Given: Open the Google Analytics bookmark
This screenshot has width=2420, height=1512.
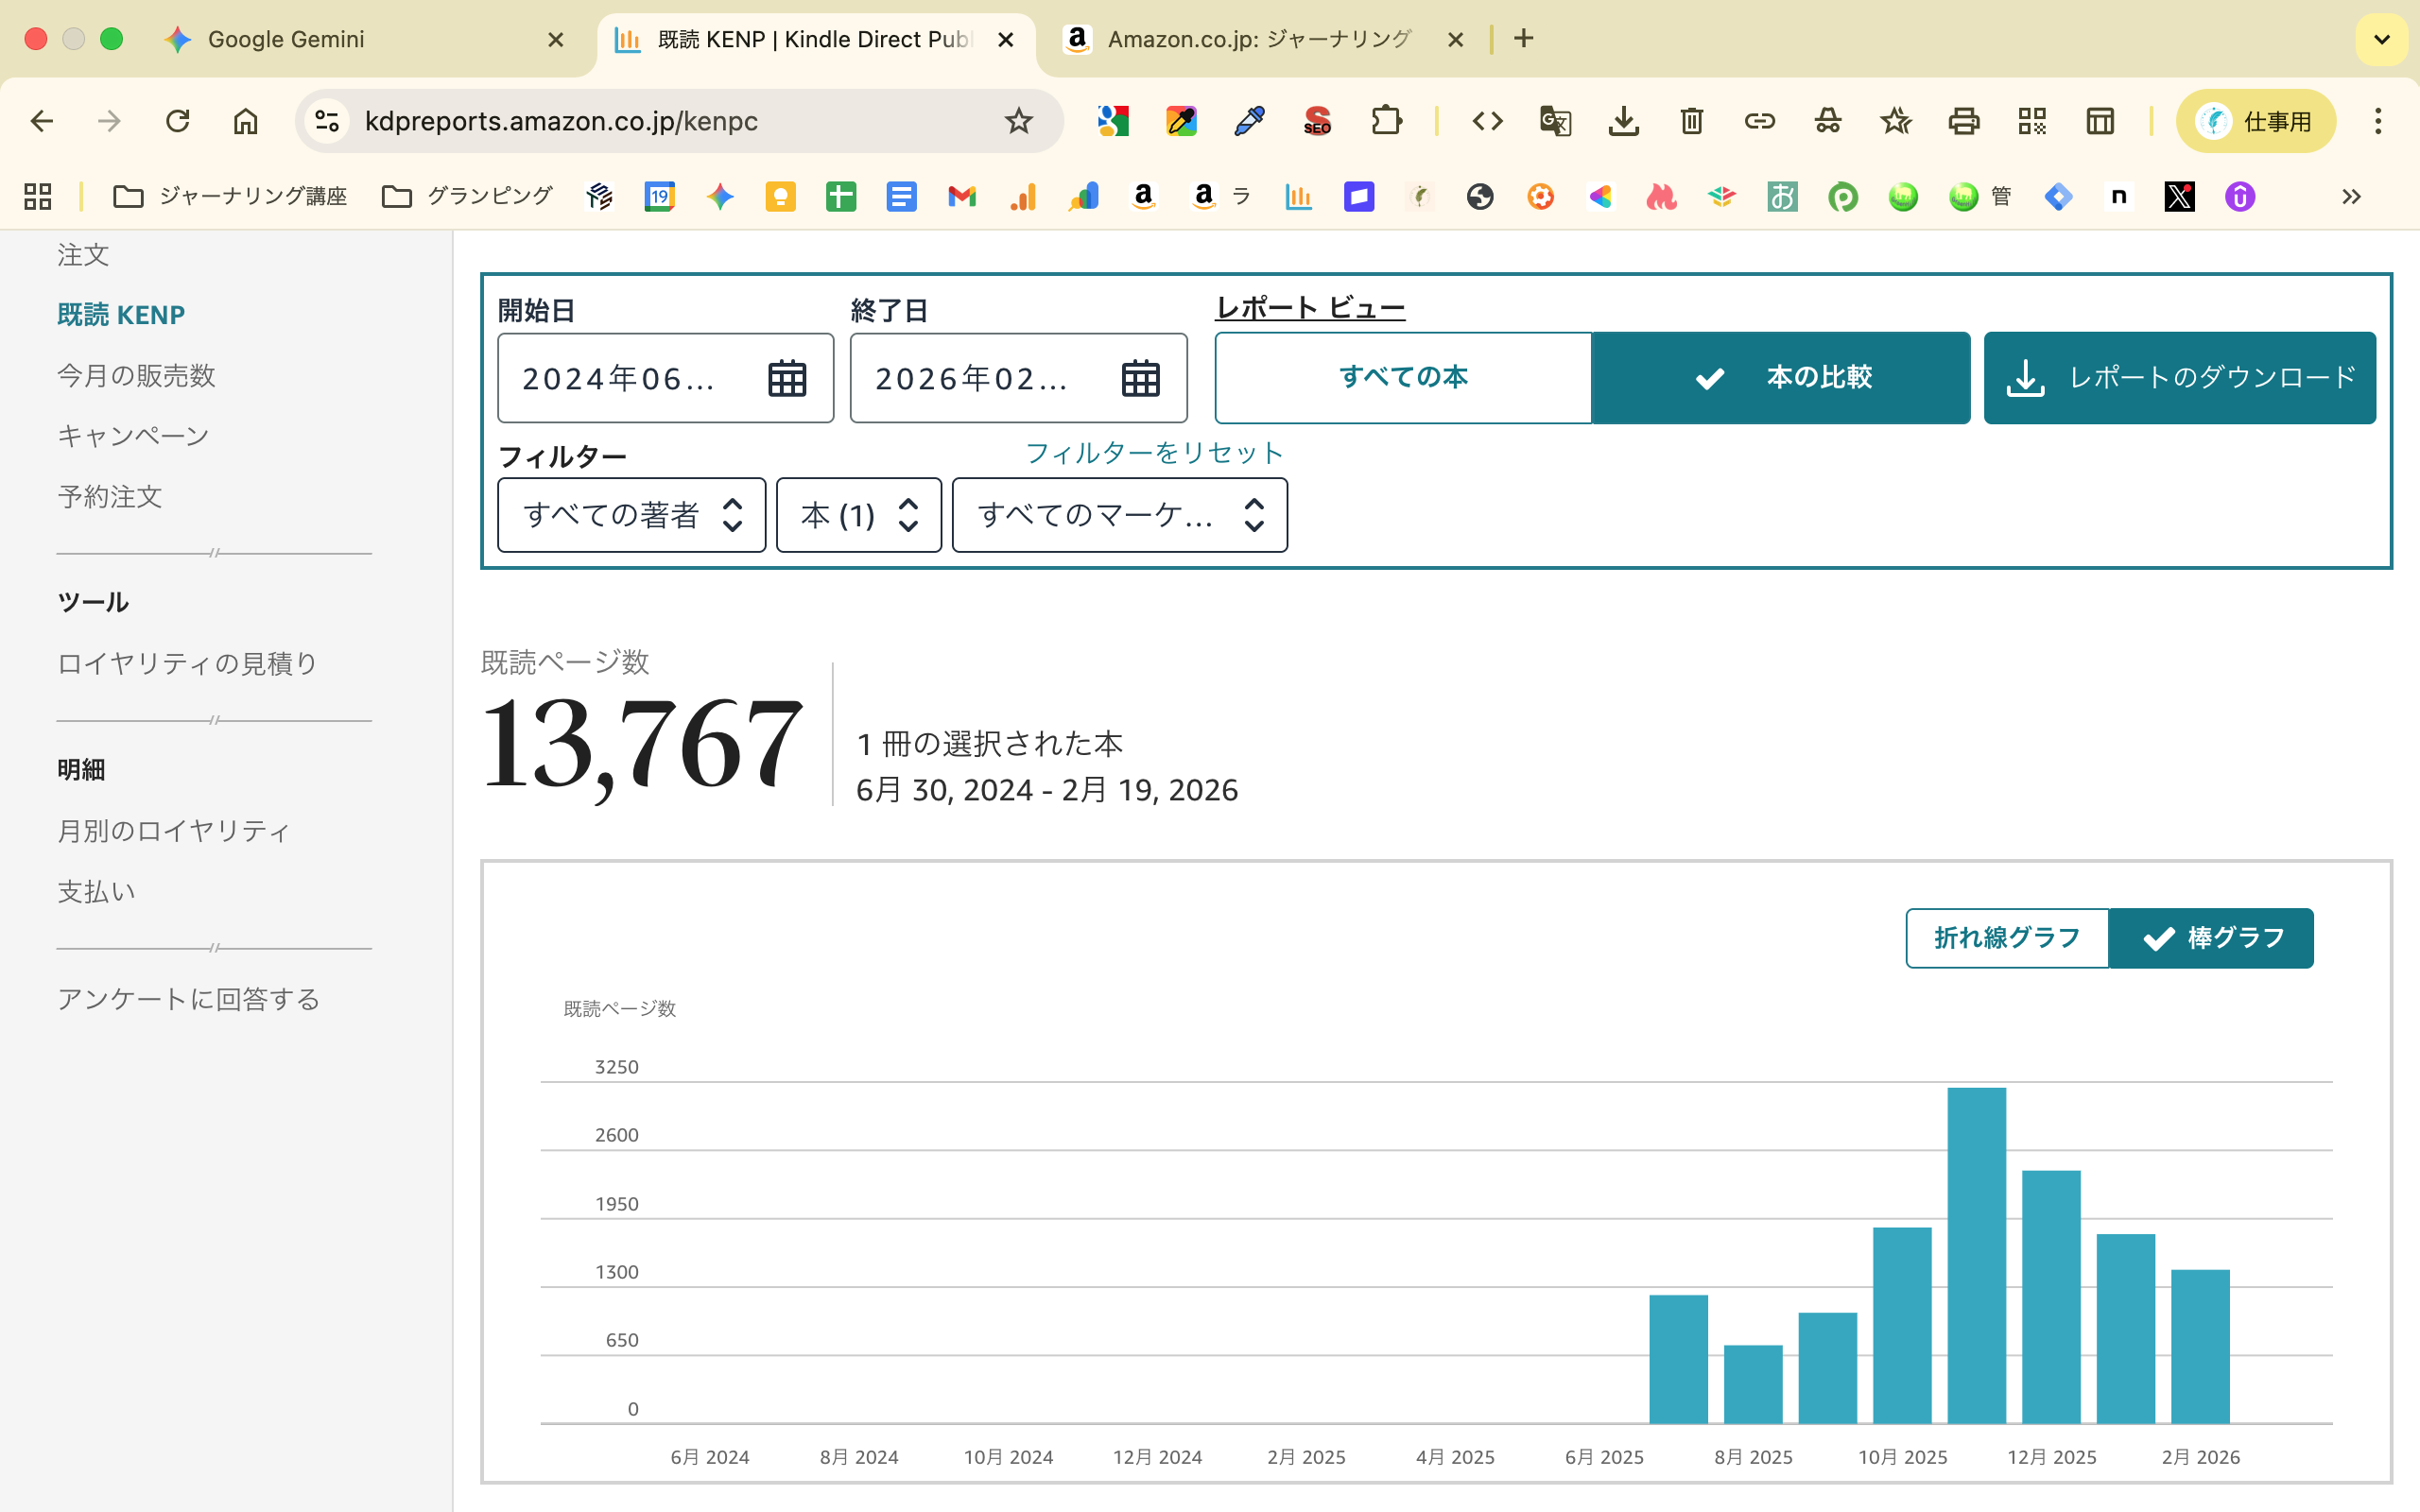Looking at the screenshot, I should [x=1022, y=196].
